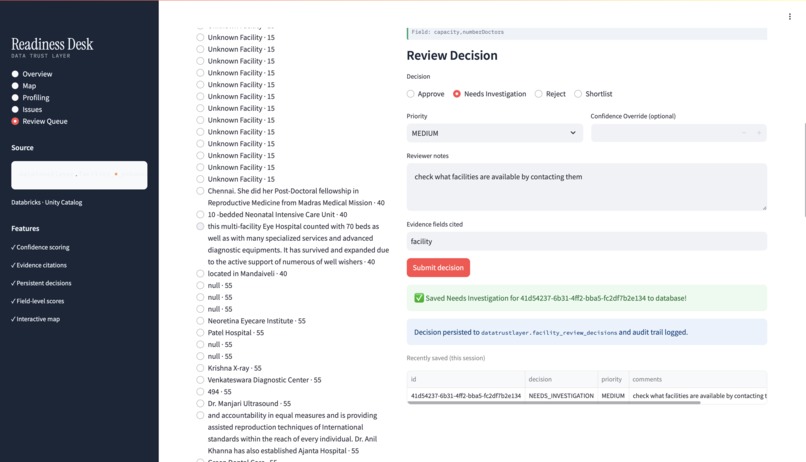Click the Interactive map feature item
Screen dimensions: 806x462
[35, 319]
